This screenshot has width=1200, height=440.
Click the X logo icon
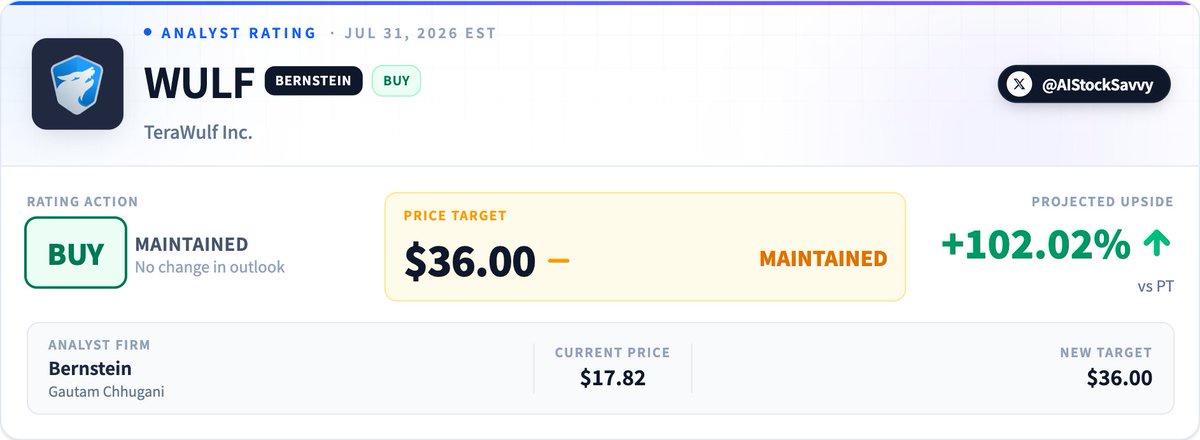pyautogui.click(x=1019, y=85)
